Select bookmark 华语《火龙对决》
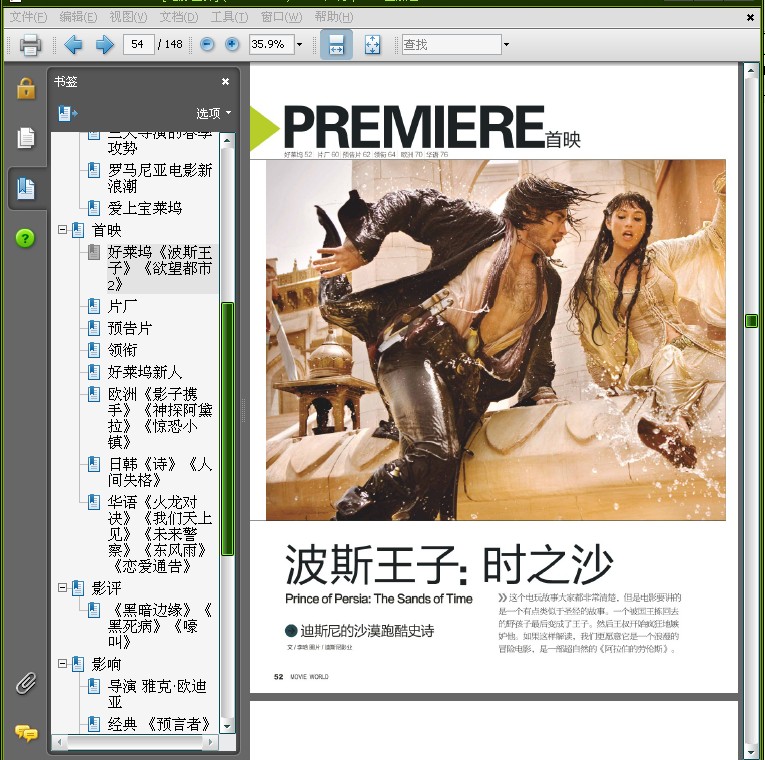Image resolution: width=765 pixels, height=760 pixels. 160,534
